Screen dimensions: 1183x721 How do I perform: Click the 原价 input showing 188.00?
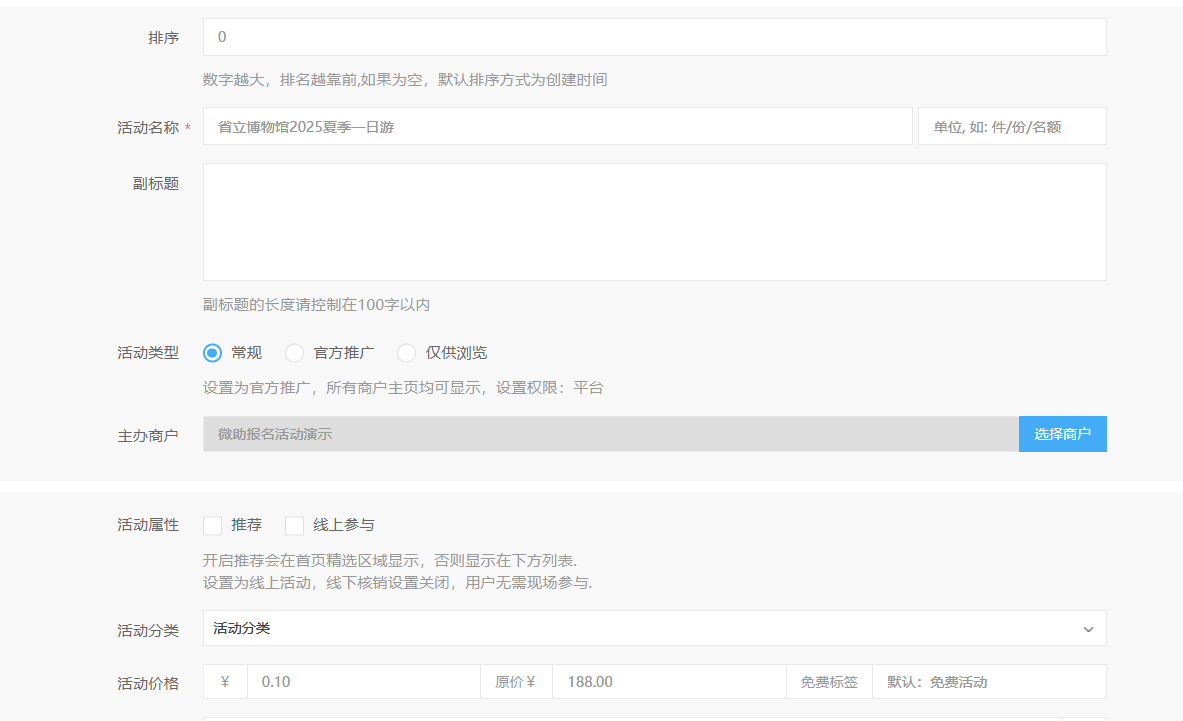click(x=668, y=682)
